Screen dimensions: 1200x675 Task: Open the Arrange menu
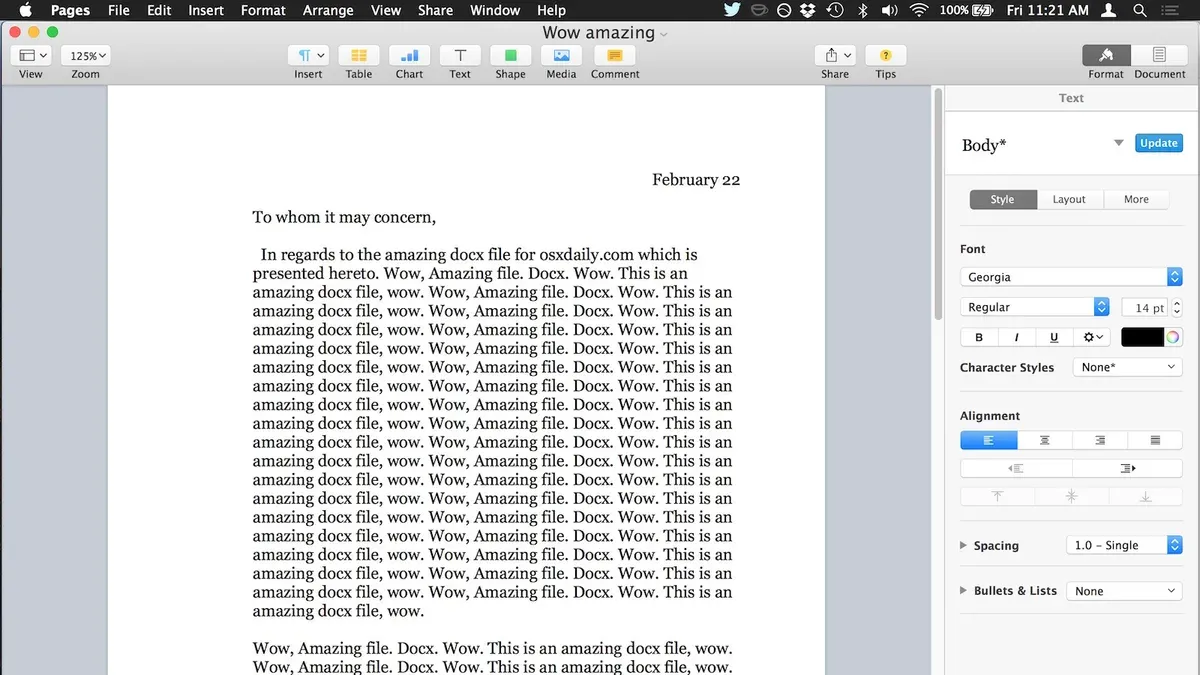328,10
